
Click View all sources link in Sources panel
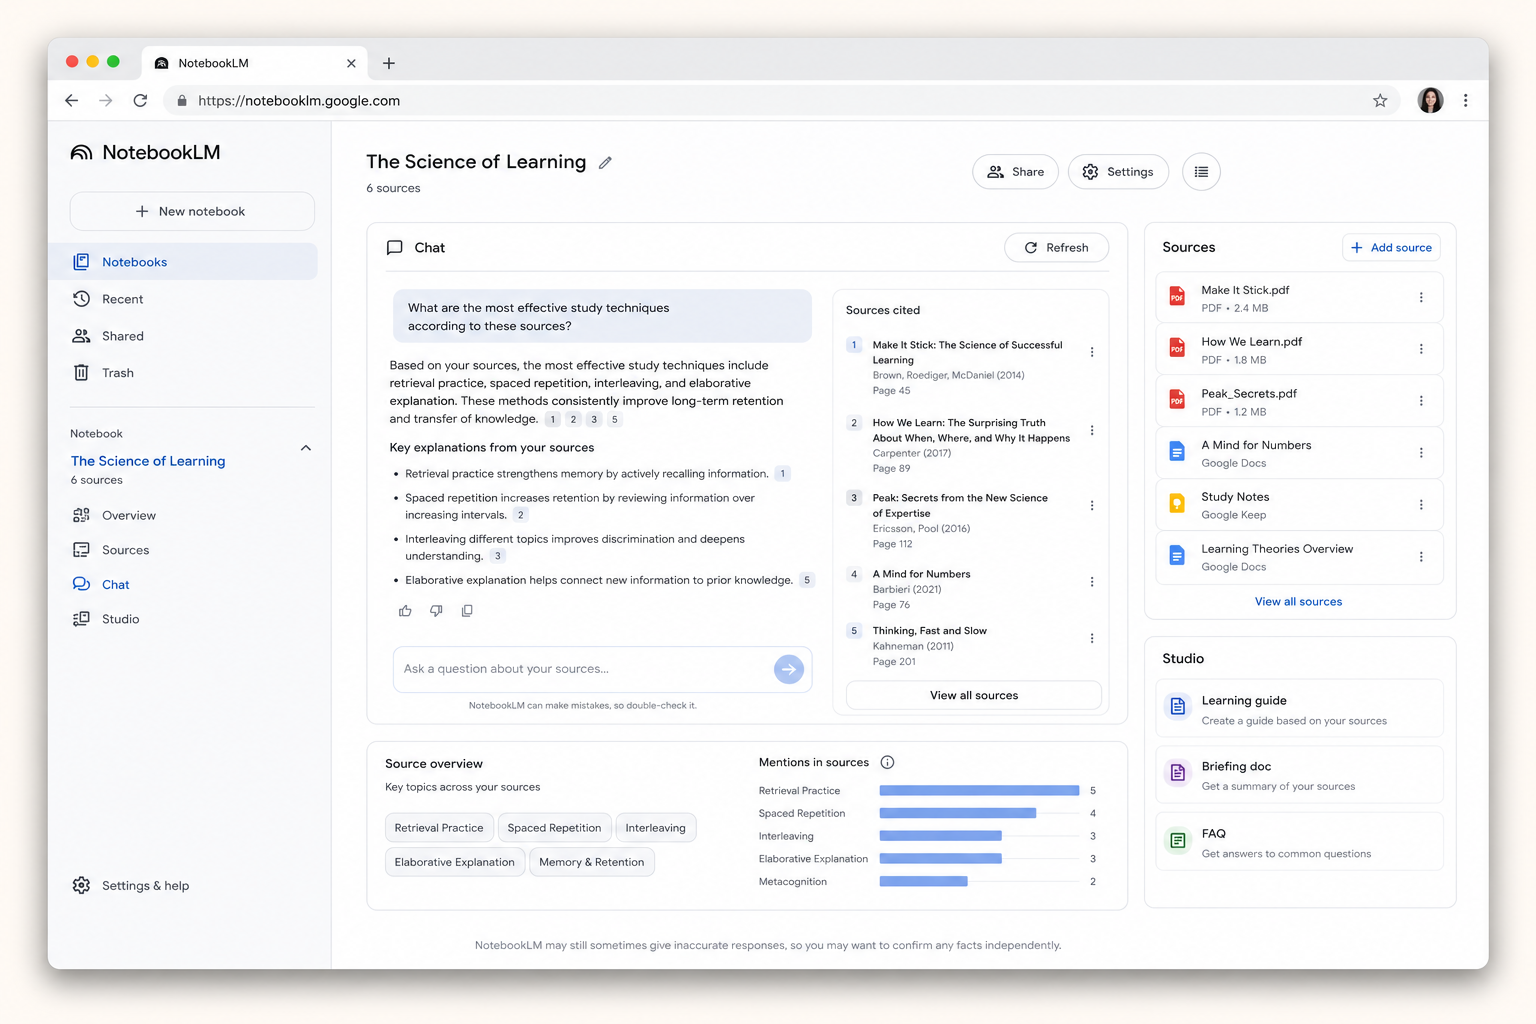(1298, 602)
